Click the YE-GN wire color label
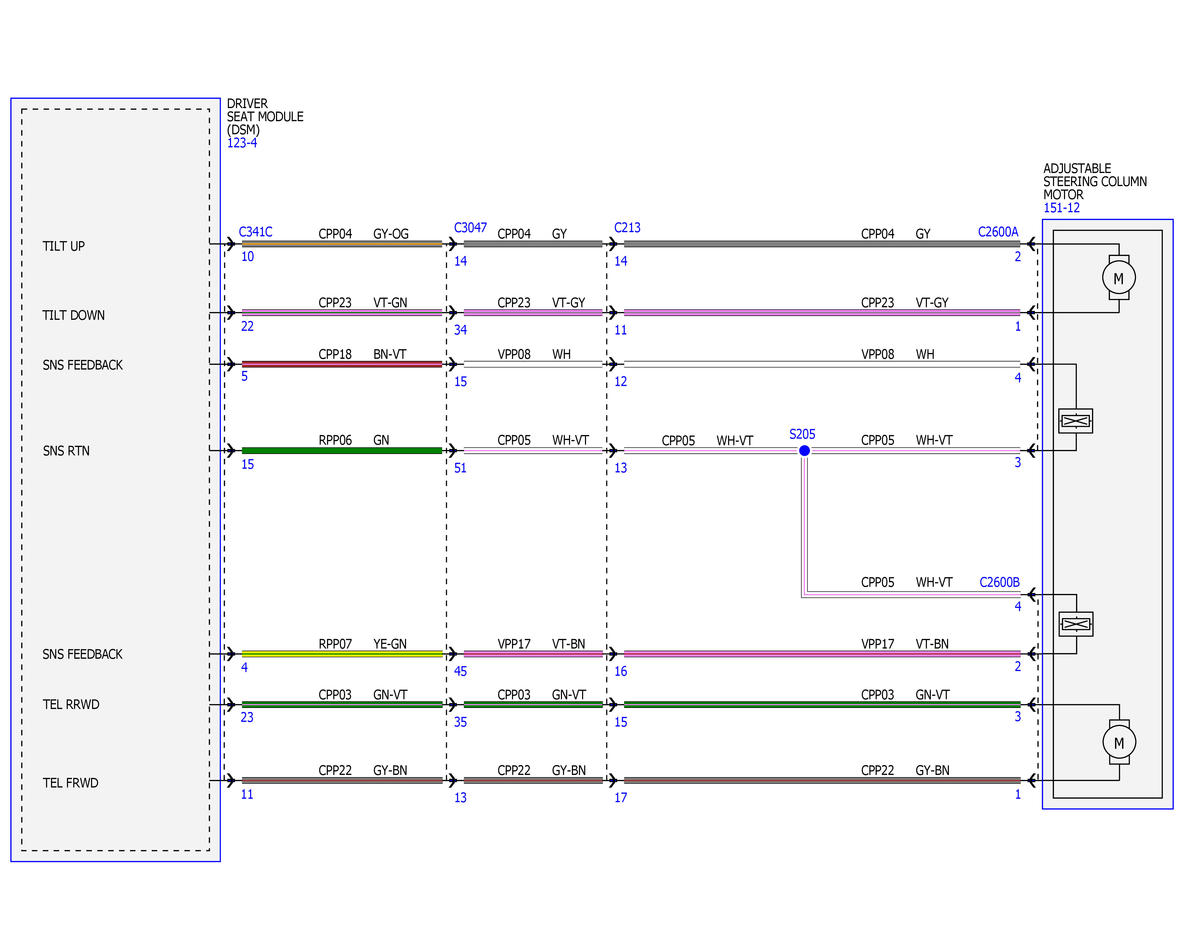Screen dimensions: 1199x927 point(390,645)
